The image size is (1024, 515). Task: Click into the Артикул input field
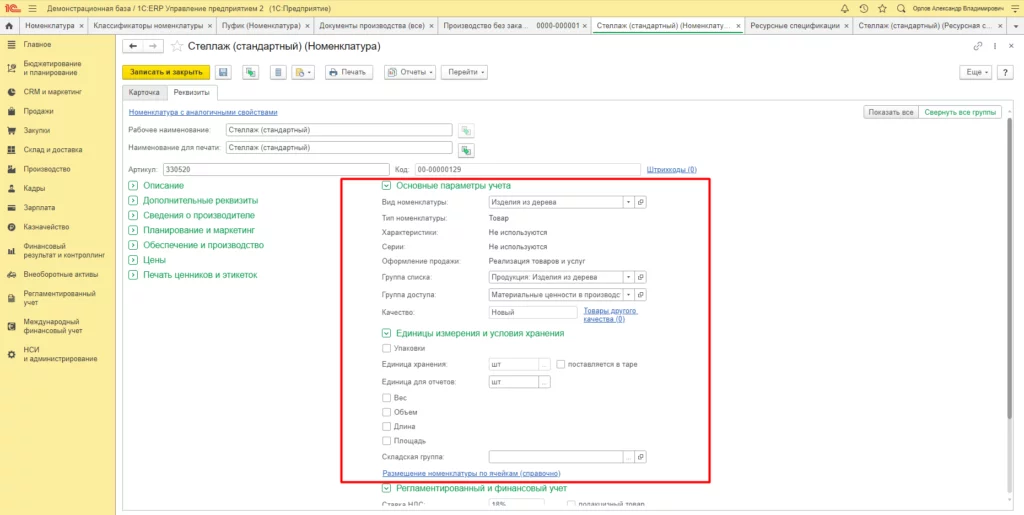click(275, 170)
